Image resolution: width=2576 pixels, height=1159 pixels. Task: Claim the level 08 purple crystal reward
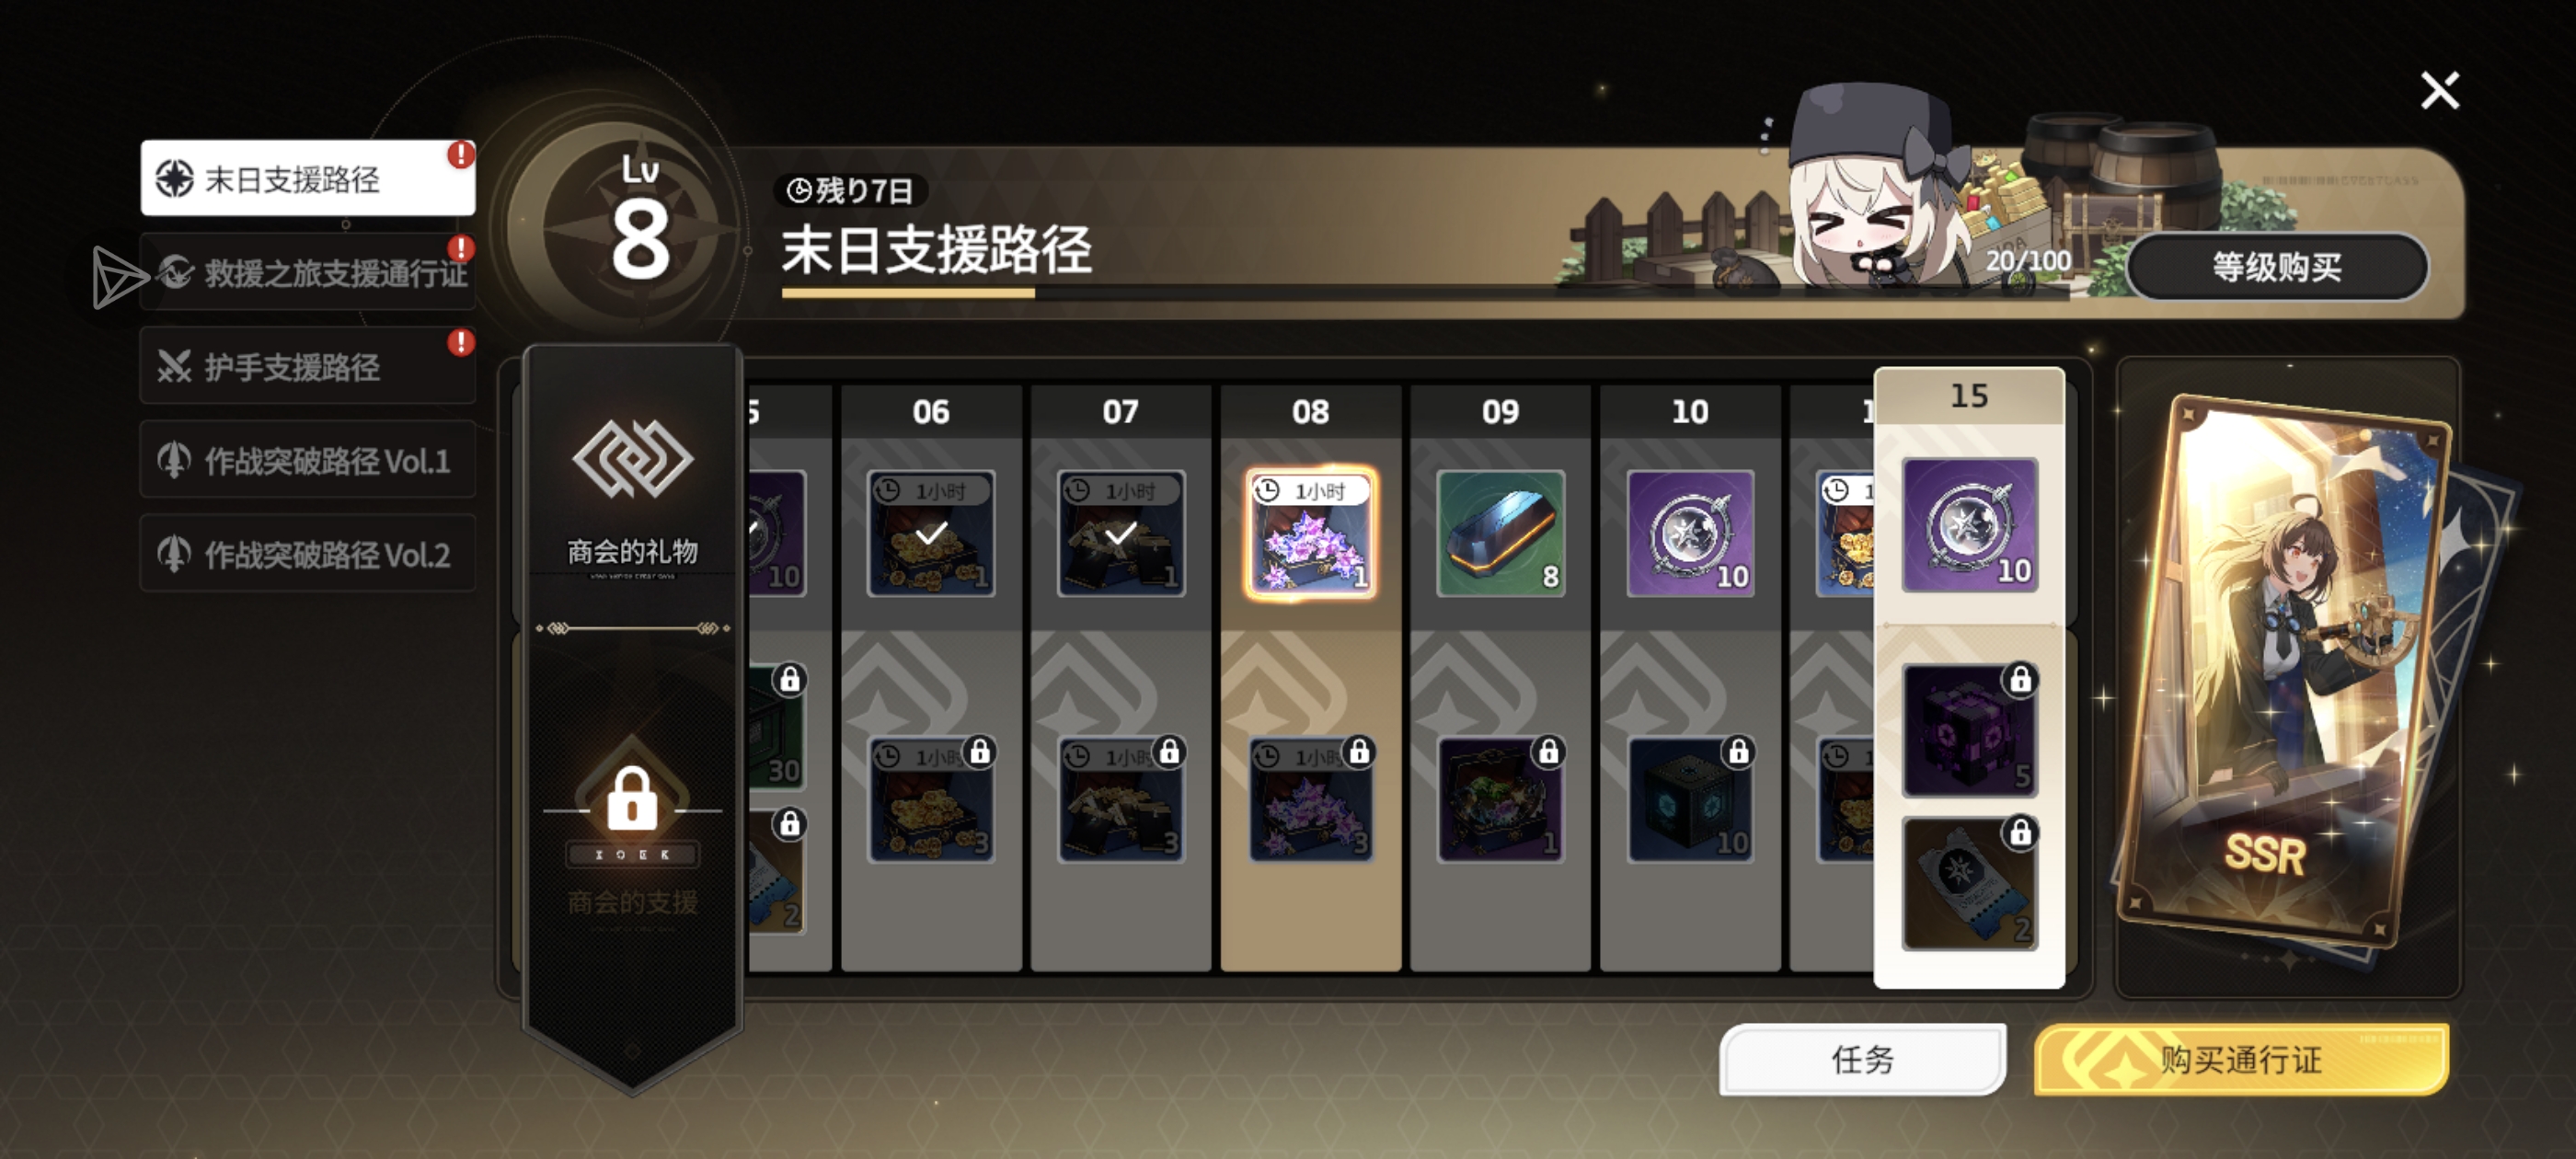coord(1310,533)
